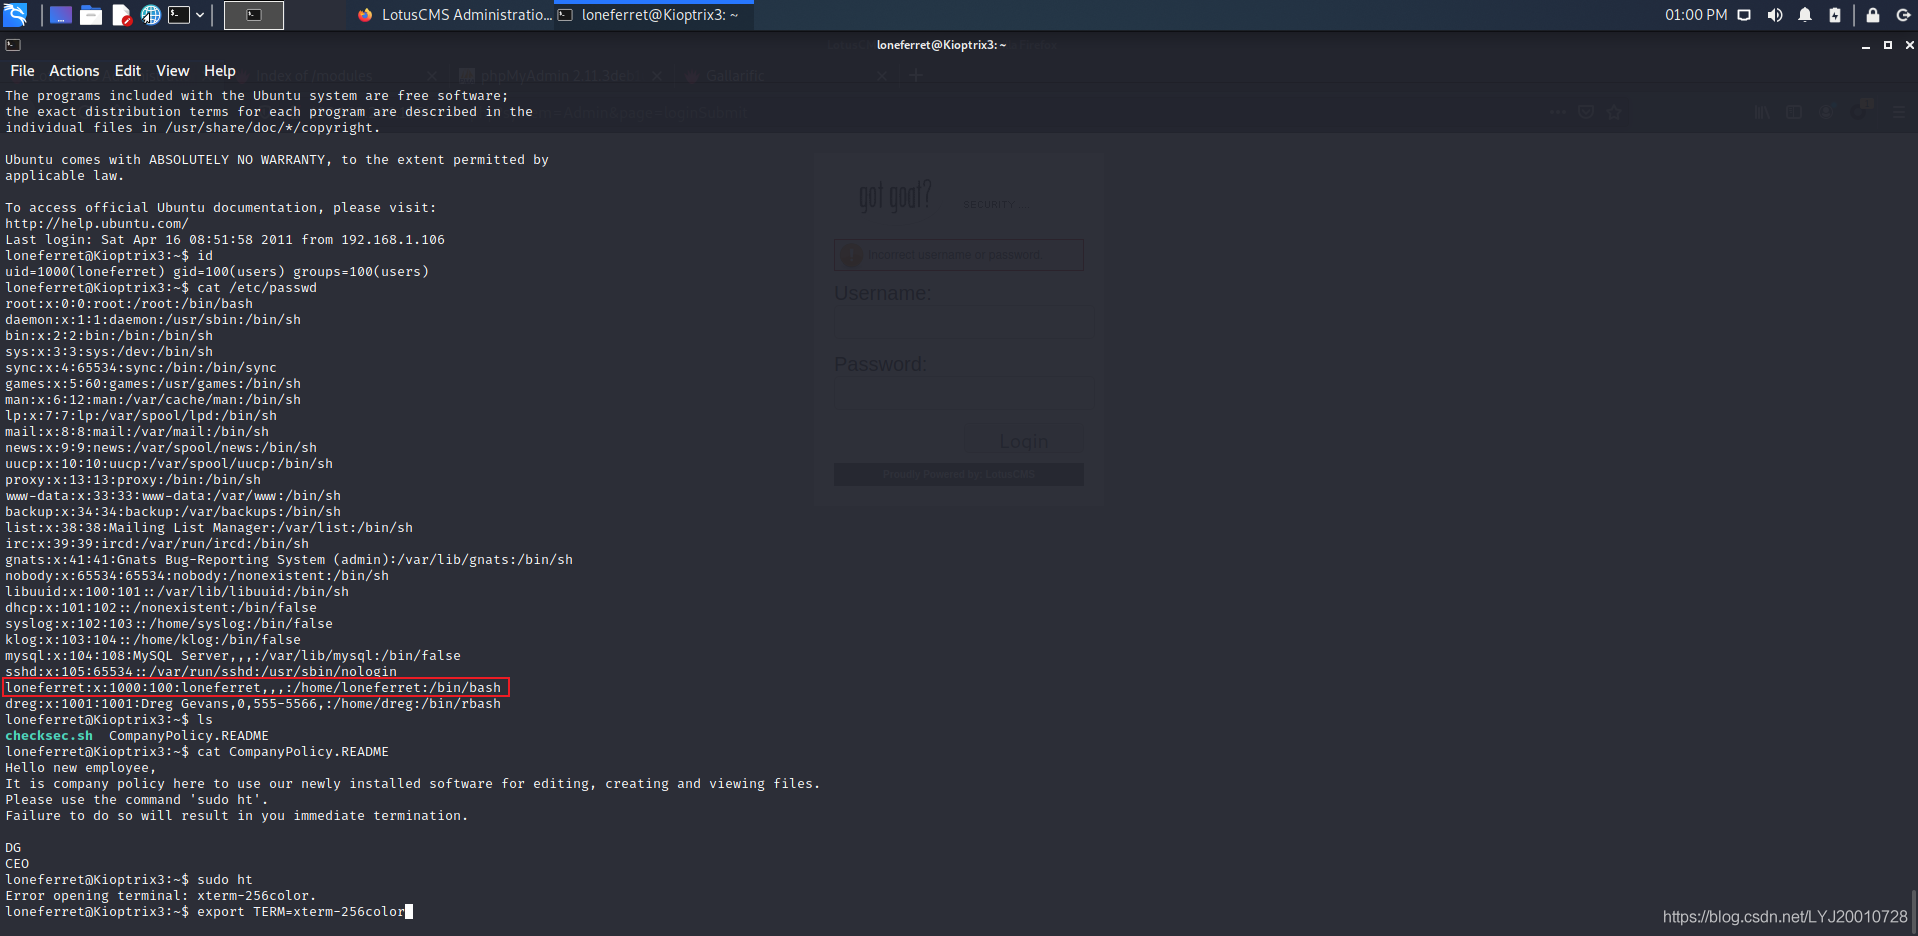
Task: Click the 'cat CompanyPolicy.README' command line
Action: pyautogui.click(x=197, y=752)
